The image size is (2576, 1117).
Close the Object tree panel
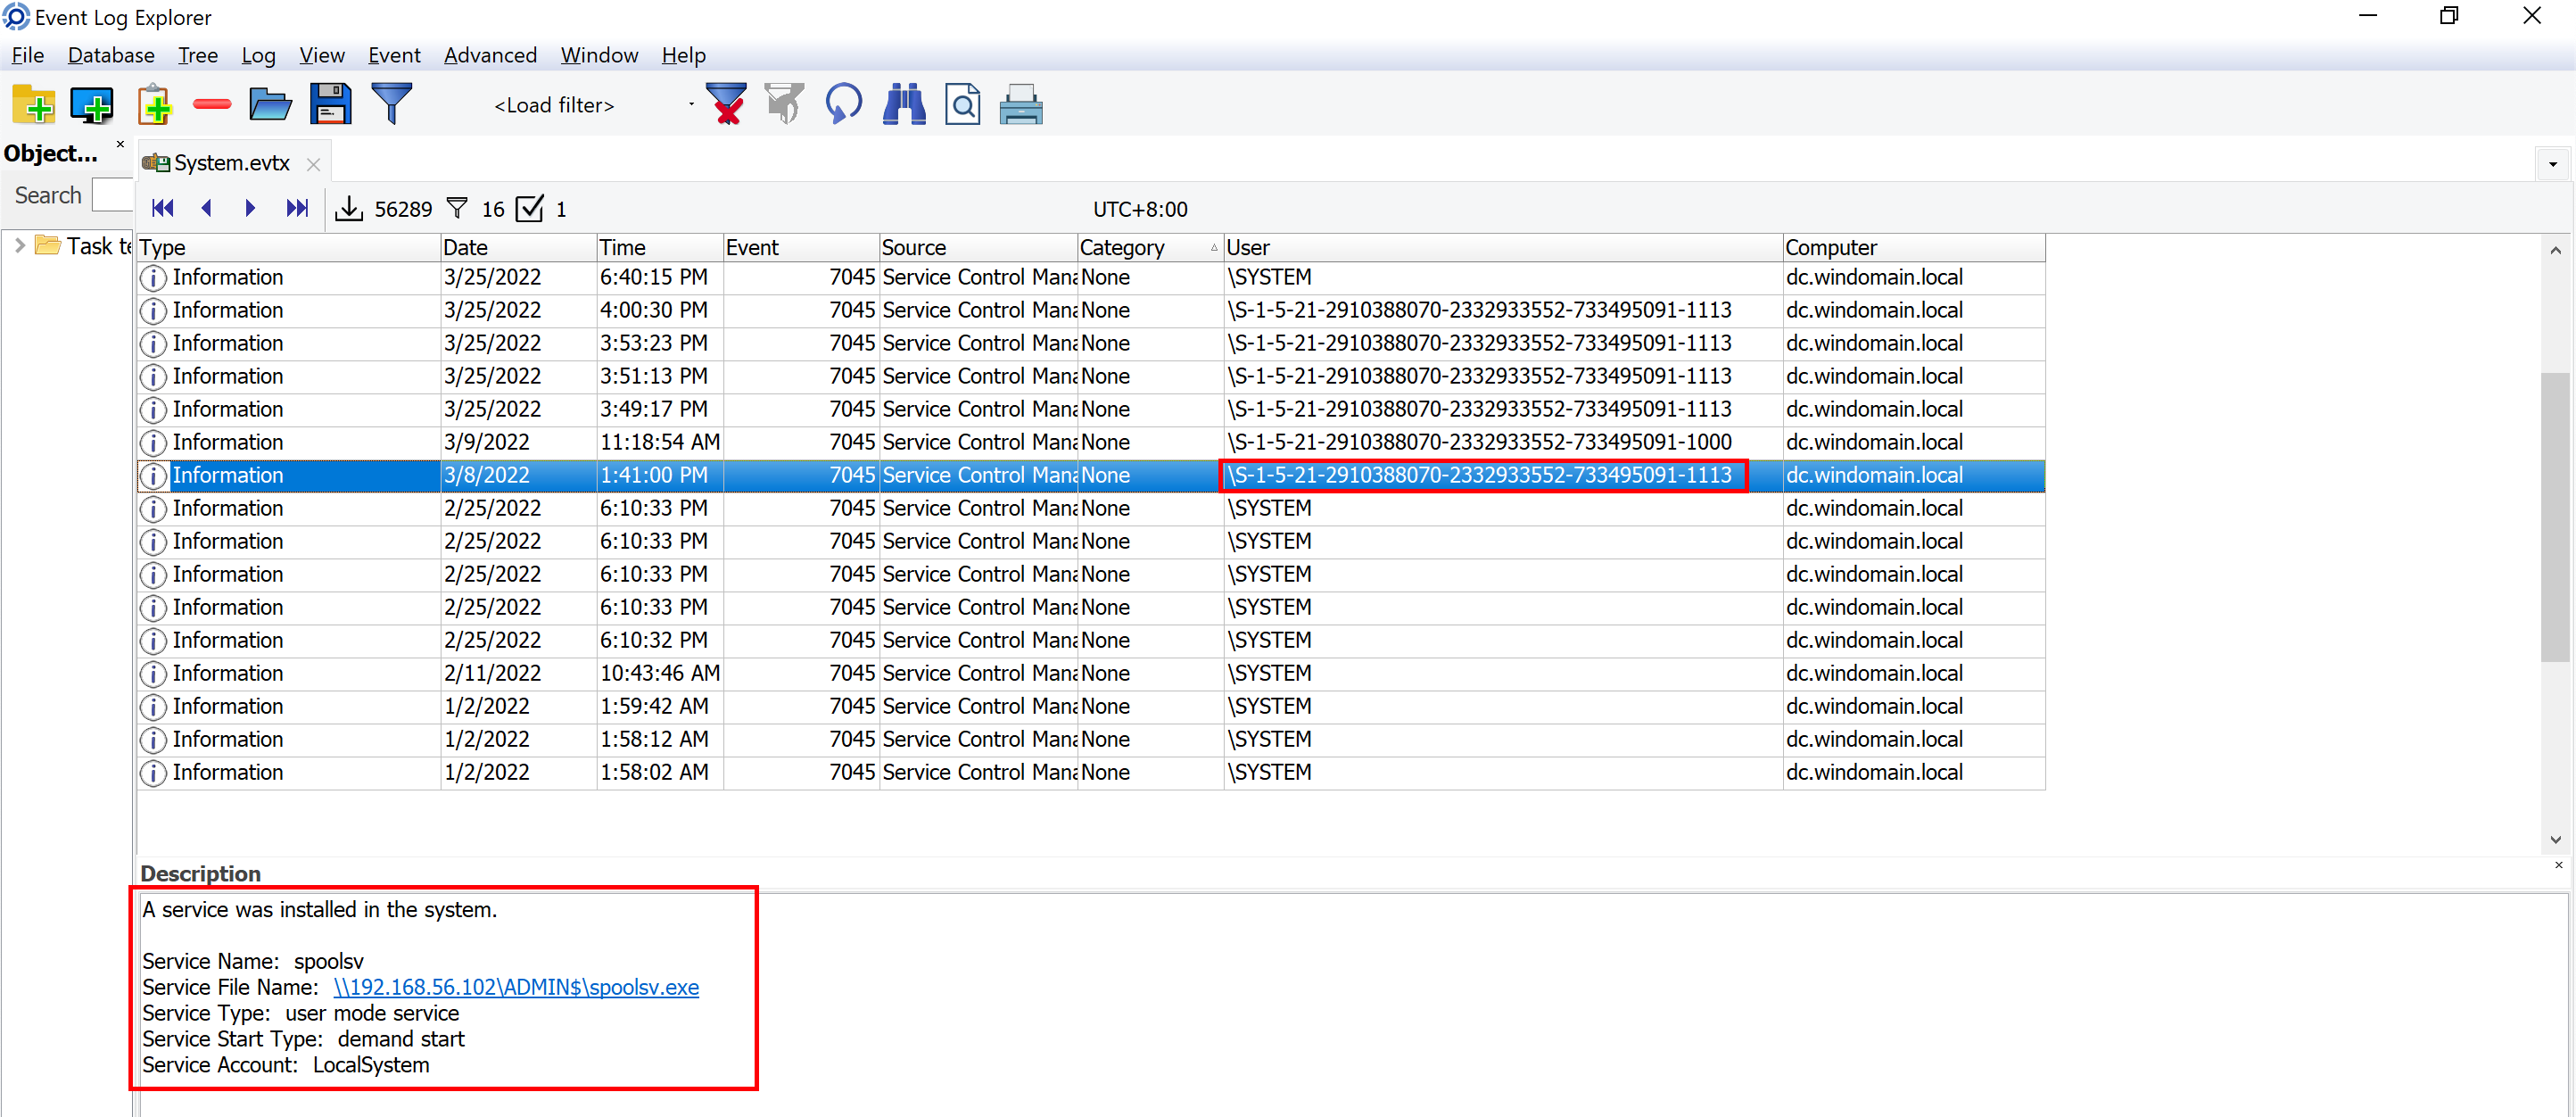[121, 145]
